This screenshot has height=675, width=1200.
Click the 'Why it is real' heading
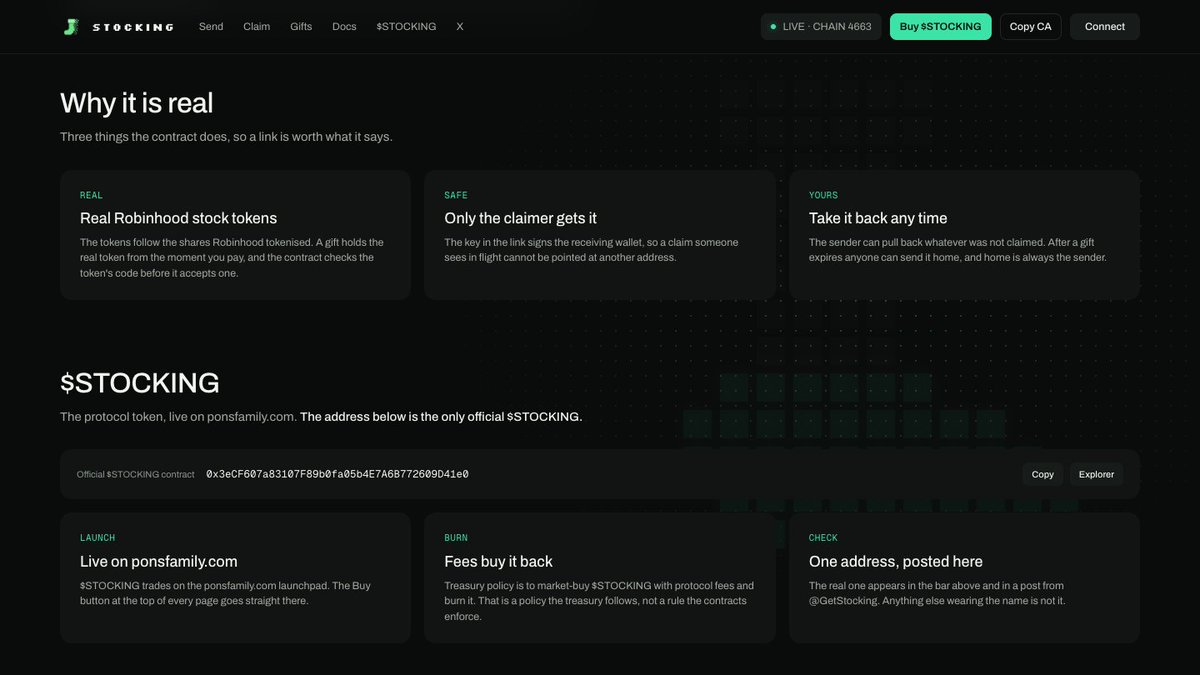coord(137,103)
